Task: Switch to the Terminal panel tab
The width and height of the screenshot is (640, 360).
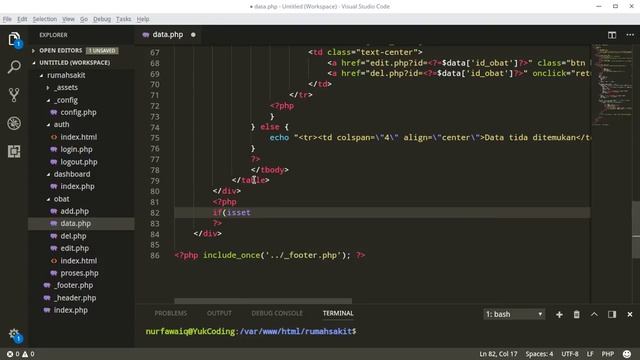Action: tap(338, 313)
